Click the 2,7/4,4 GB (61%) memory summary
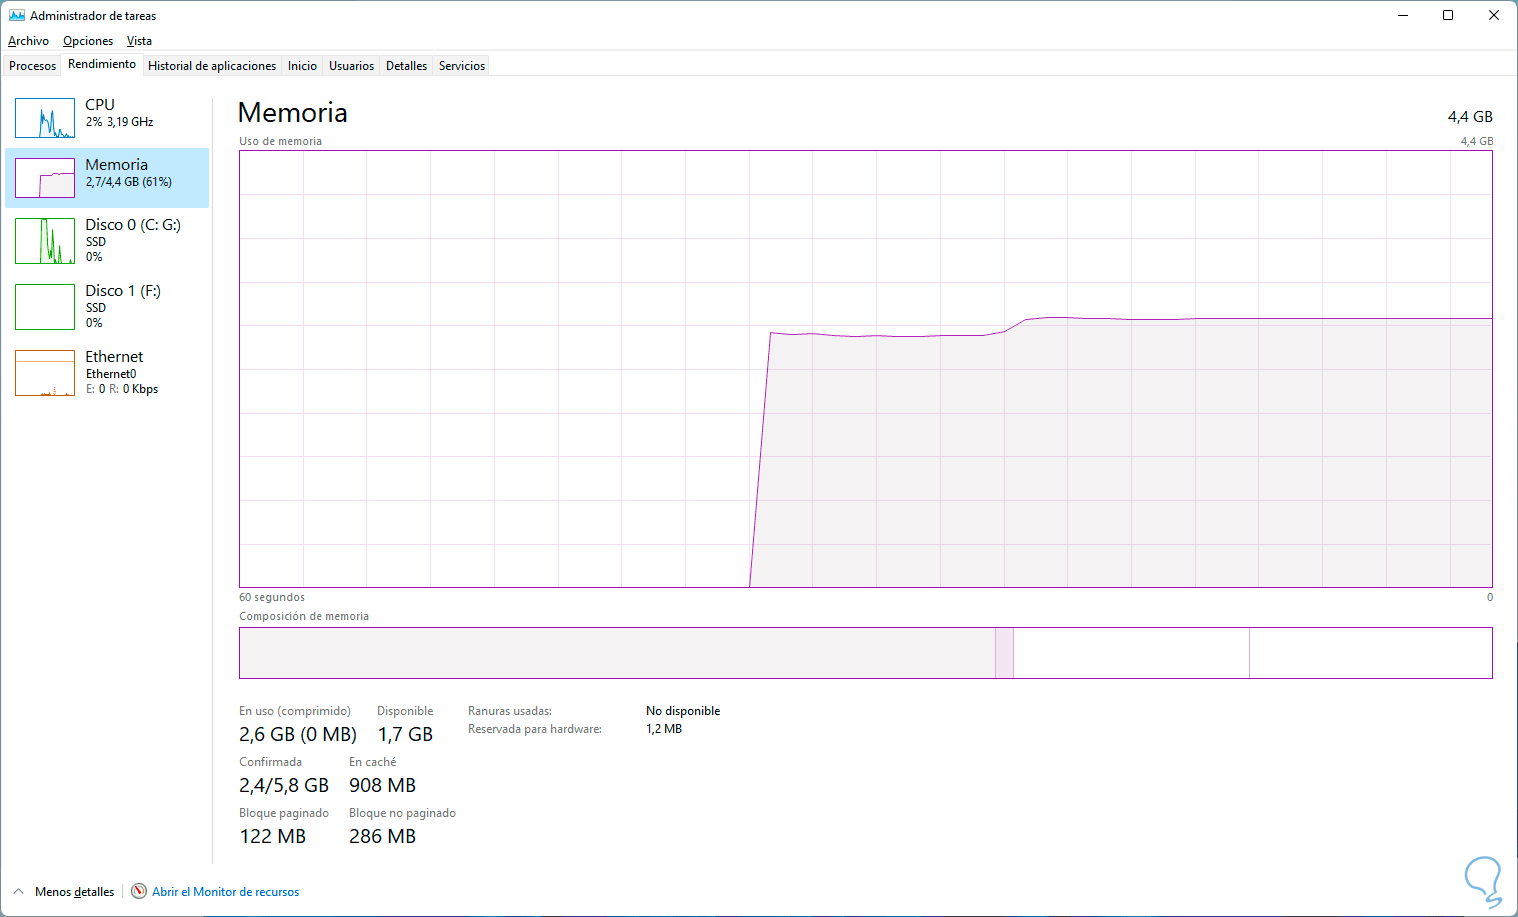 tap(129, 182)
